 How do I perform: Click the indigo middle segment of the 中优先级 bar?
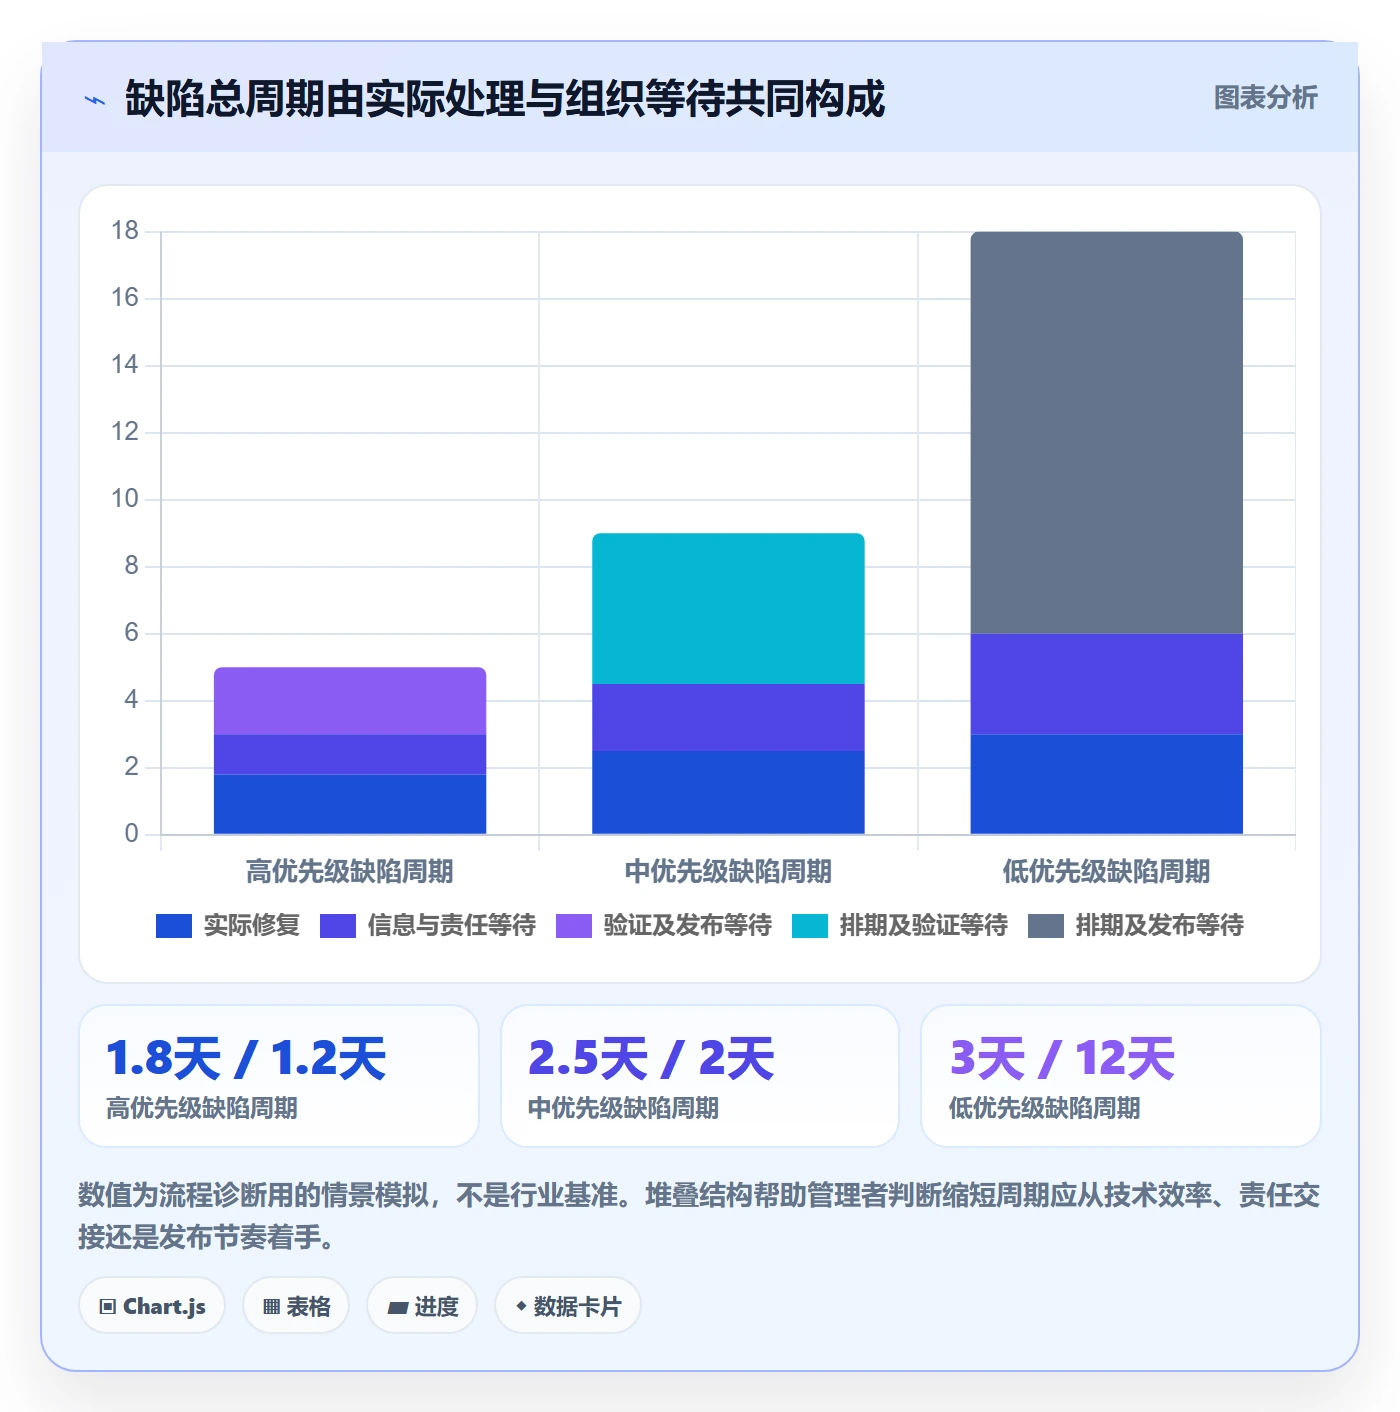[728, 717]
